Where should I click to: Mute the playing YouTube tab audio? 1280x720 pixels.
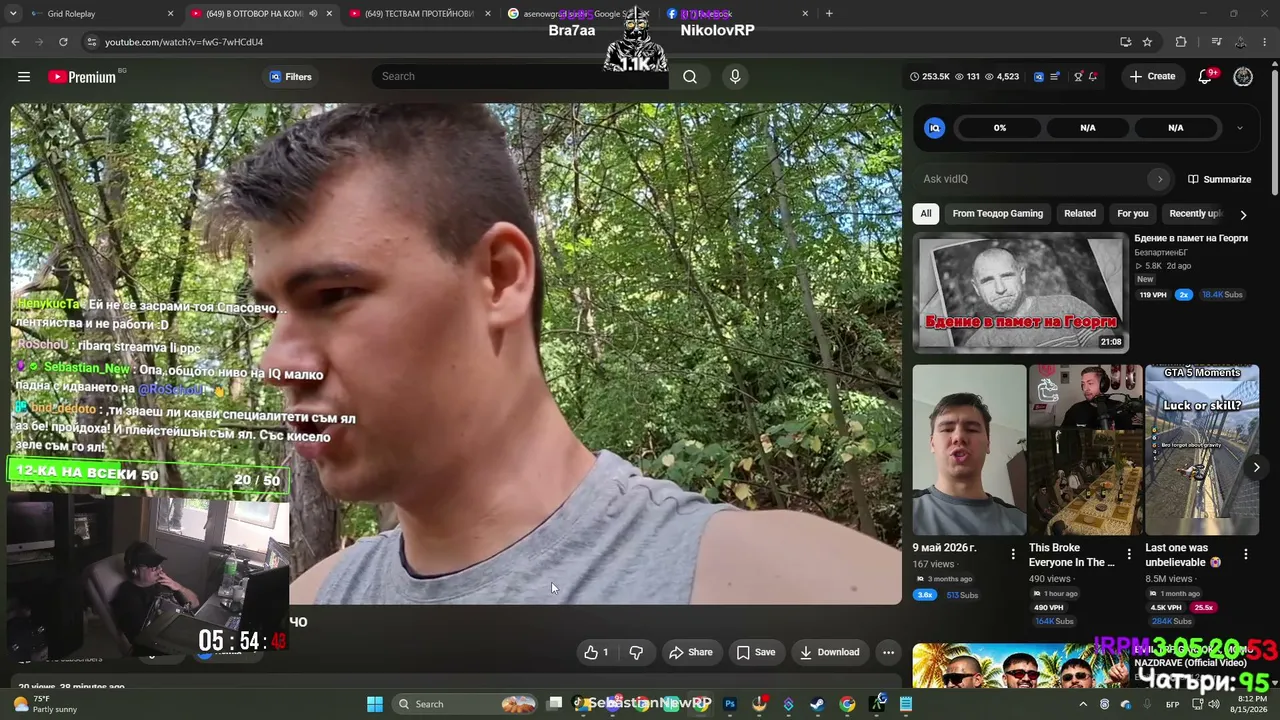coord(313,14)
